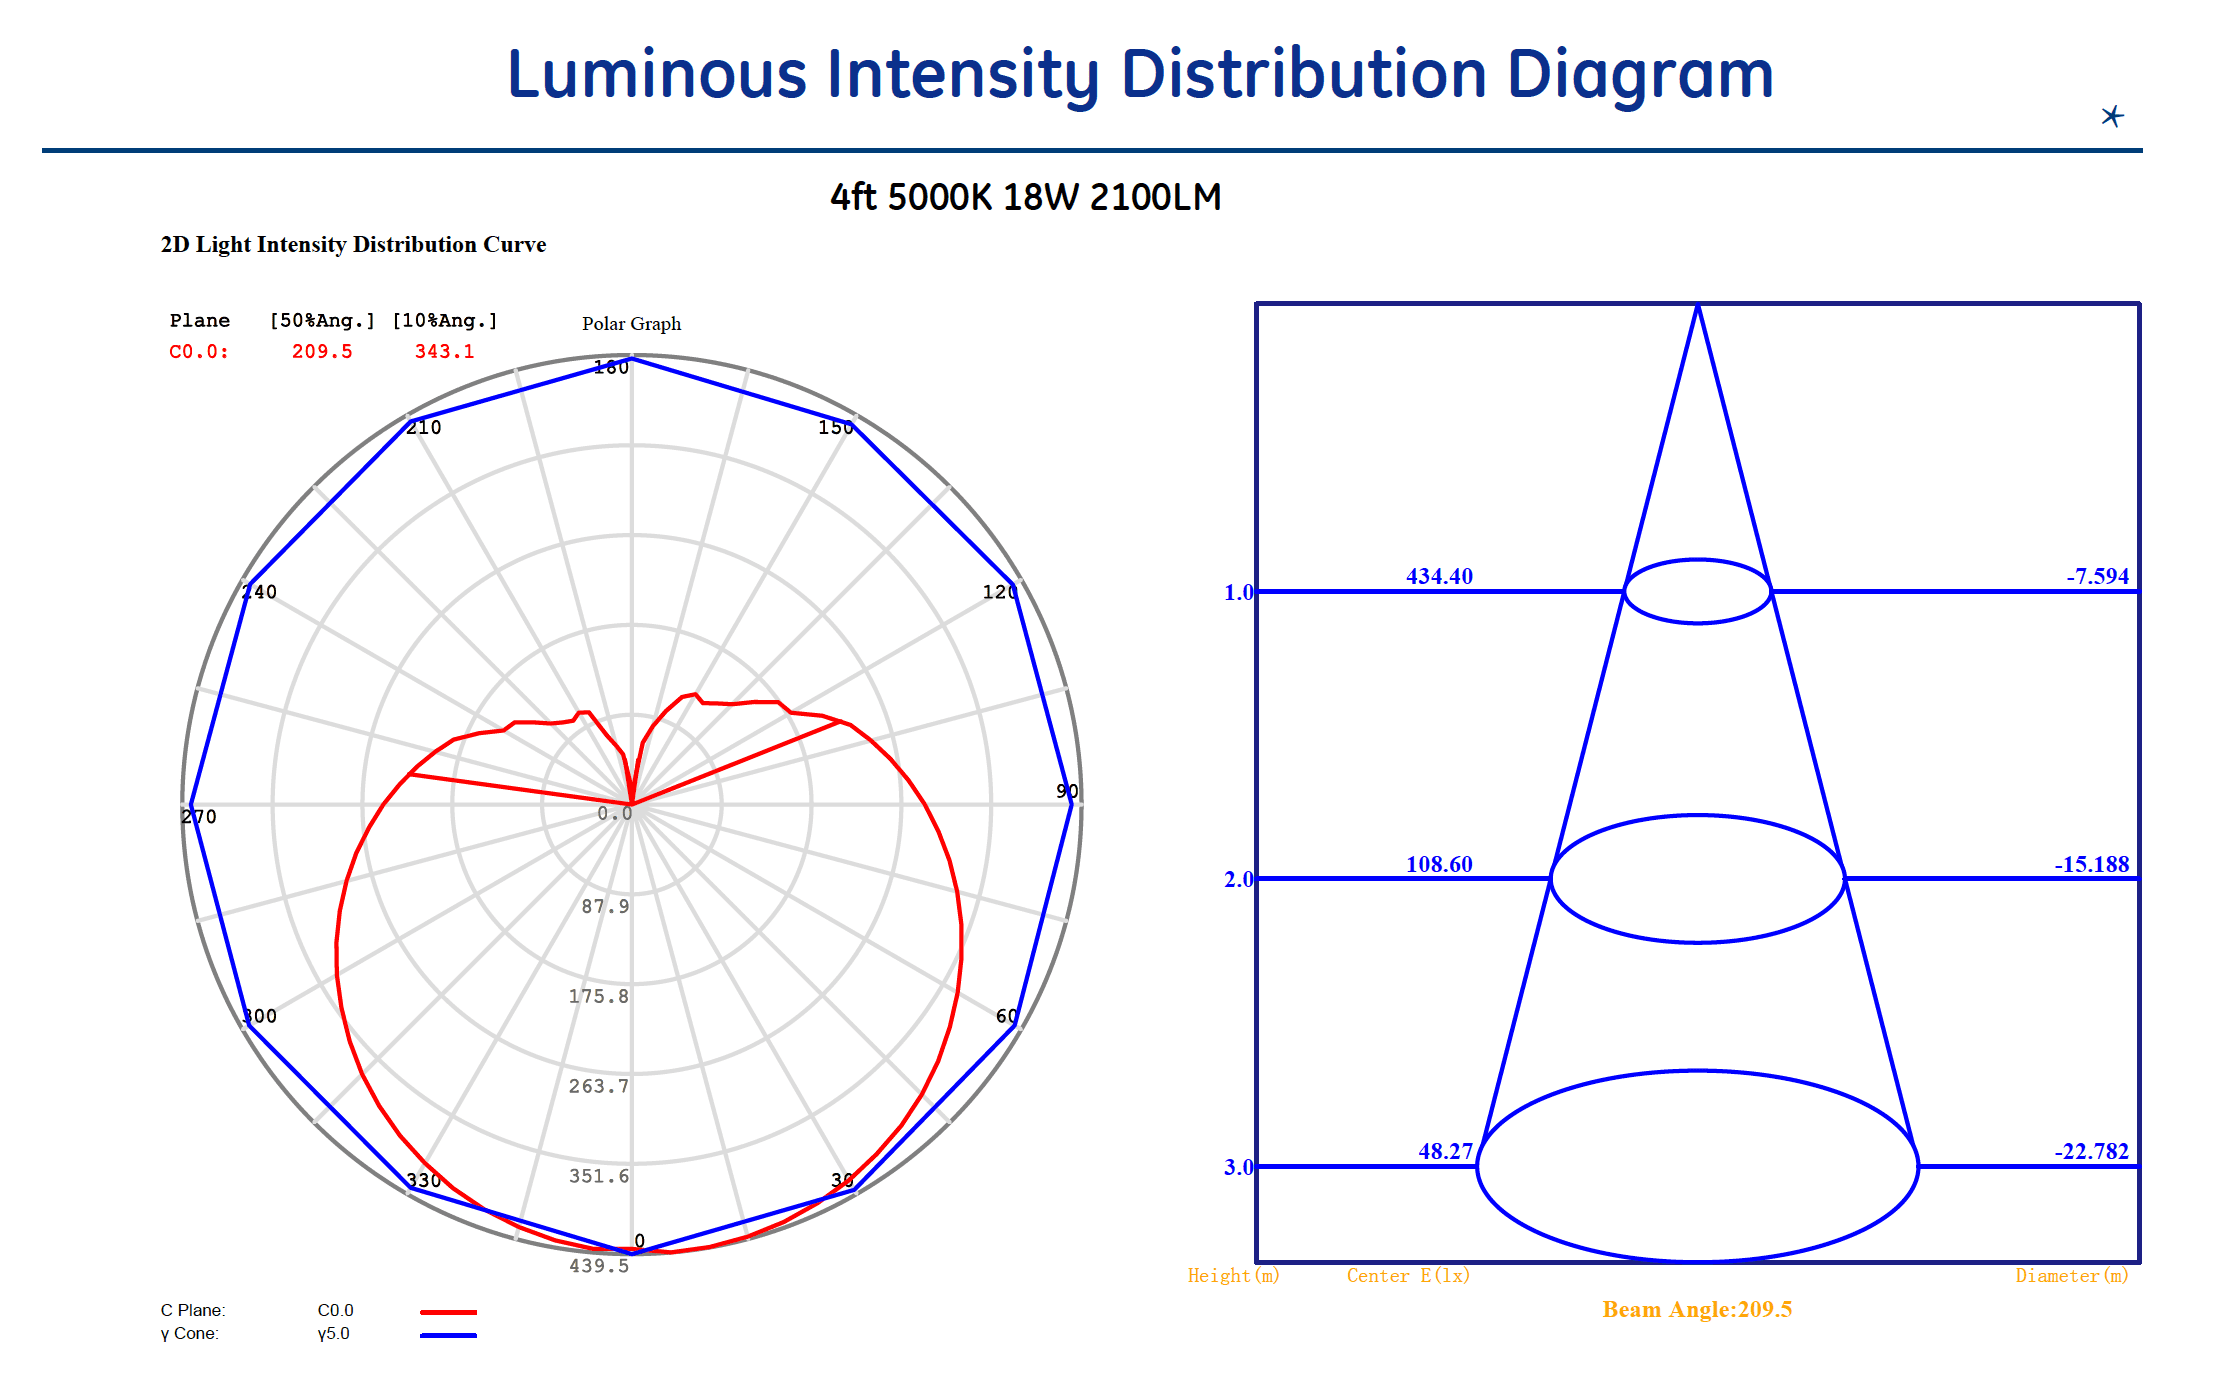Click the radial scale value 87.9
This screenshot has height=1374, width=2214.
click(x=605, y=906)
